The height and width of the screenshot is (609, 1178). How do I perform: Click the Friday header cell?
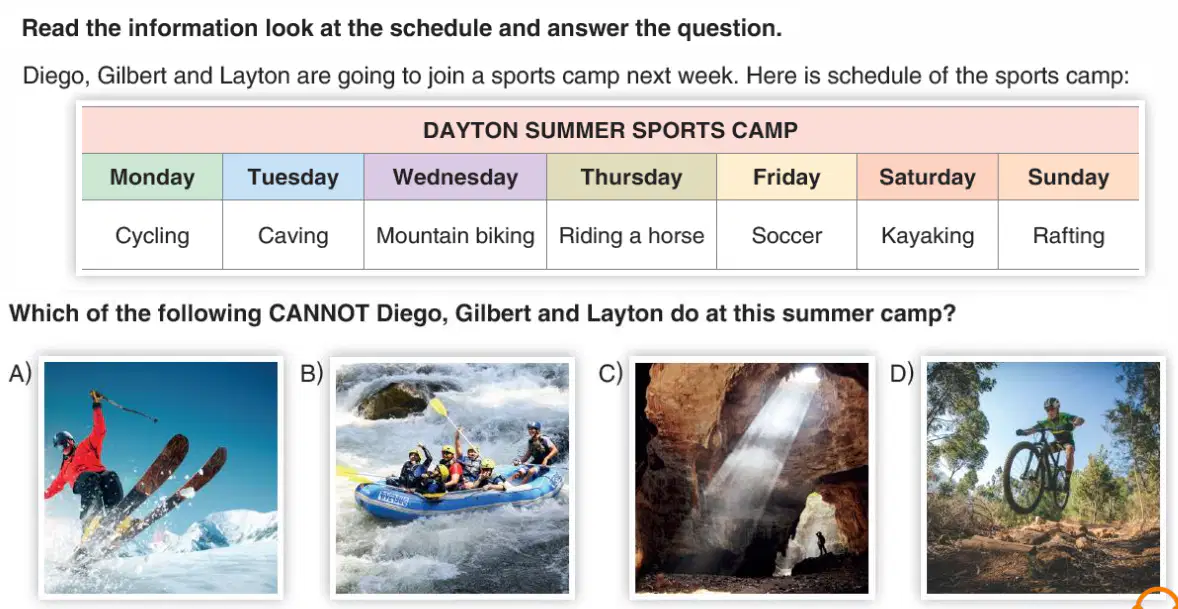click(787, 177)
